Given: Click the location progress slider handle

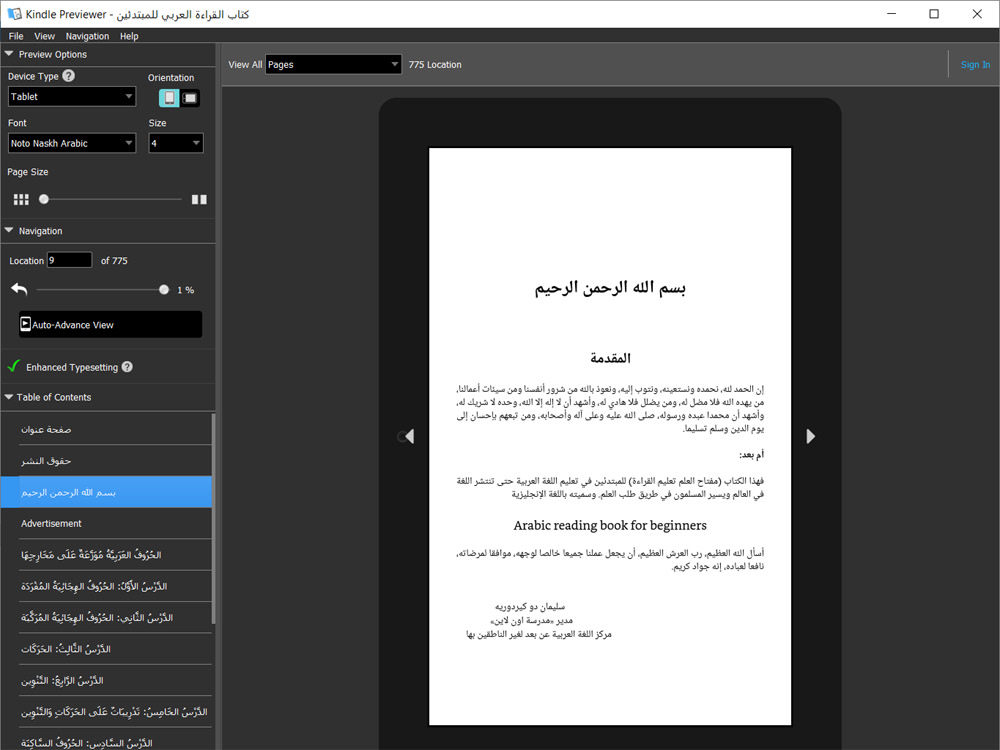Looking at the screenshot, I should point(164,290).
